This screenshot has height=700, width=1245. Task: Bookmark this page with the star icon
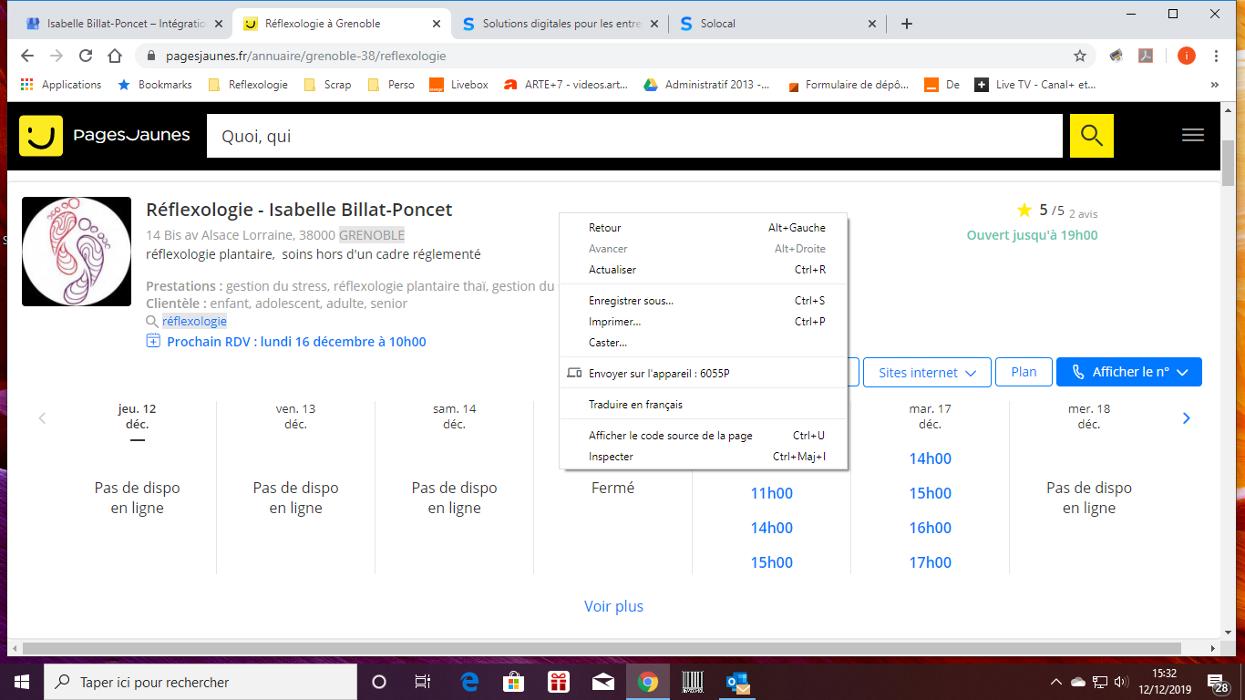coord(1080,56)
